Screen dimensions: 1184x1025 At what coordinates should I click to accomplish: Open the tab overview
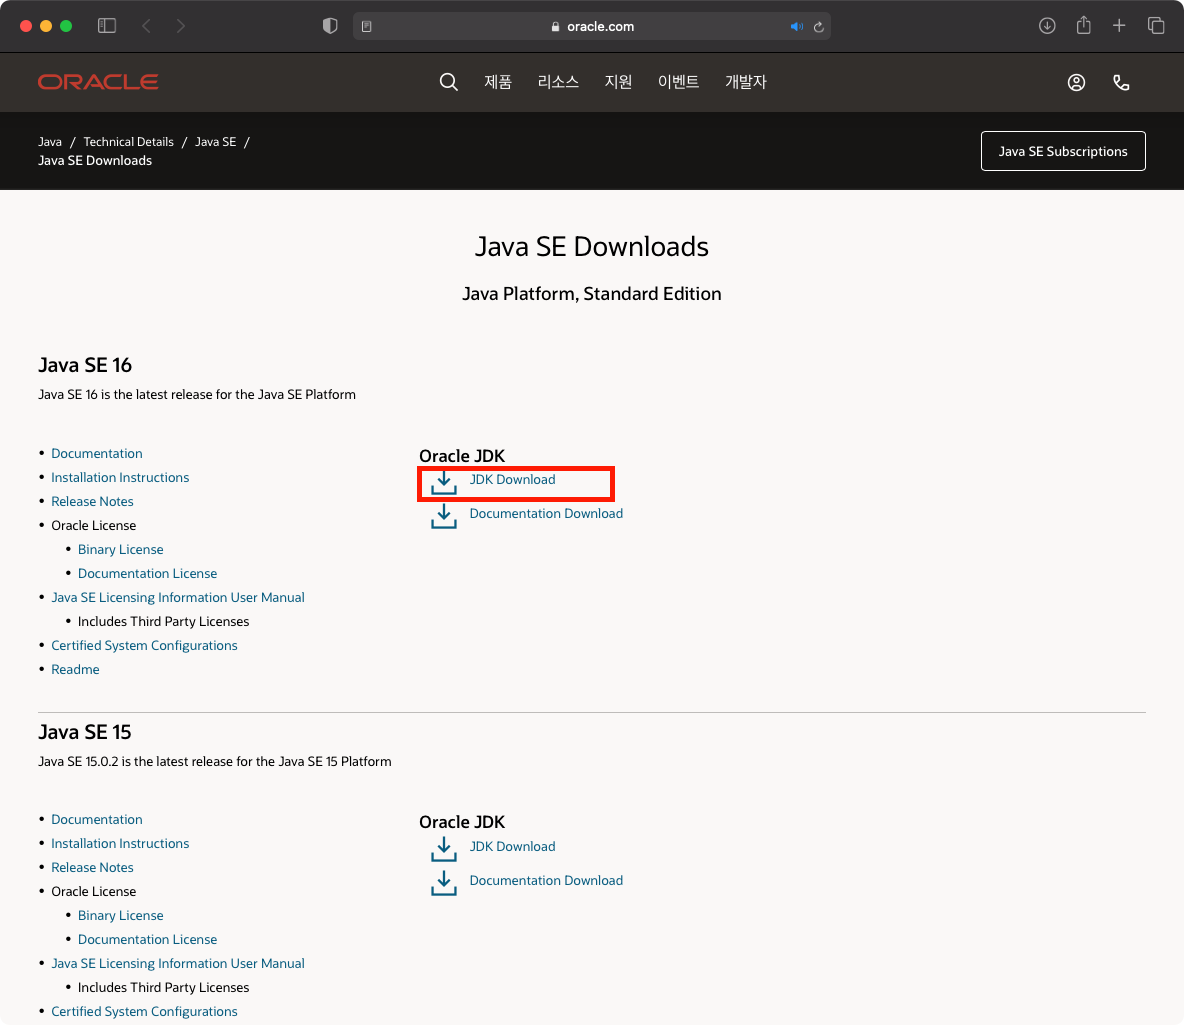tap(1155, 25)
